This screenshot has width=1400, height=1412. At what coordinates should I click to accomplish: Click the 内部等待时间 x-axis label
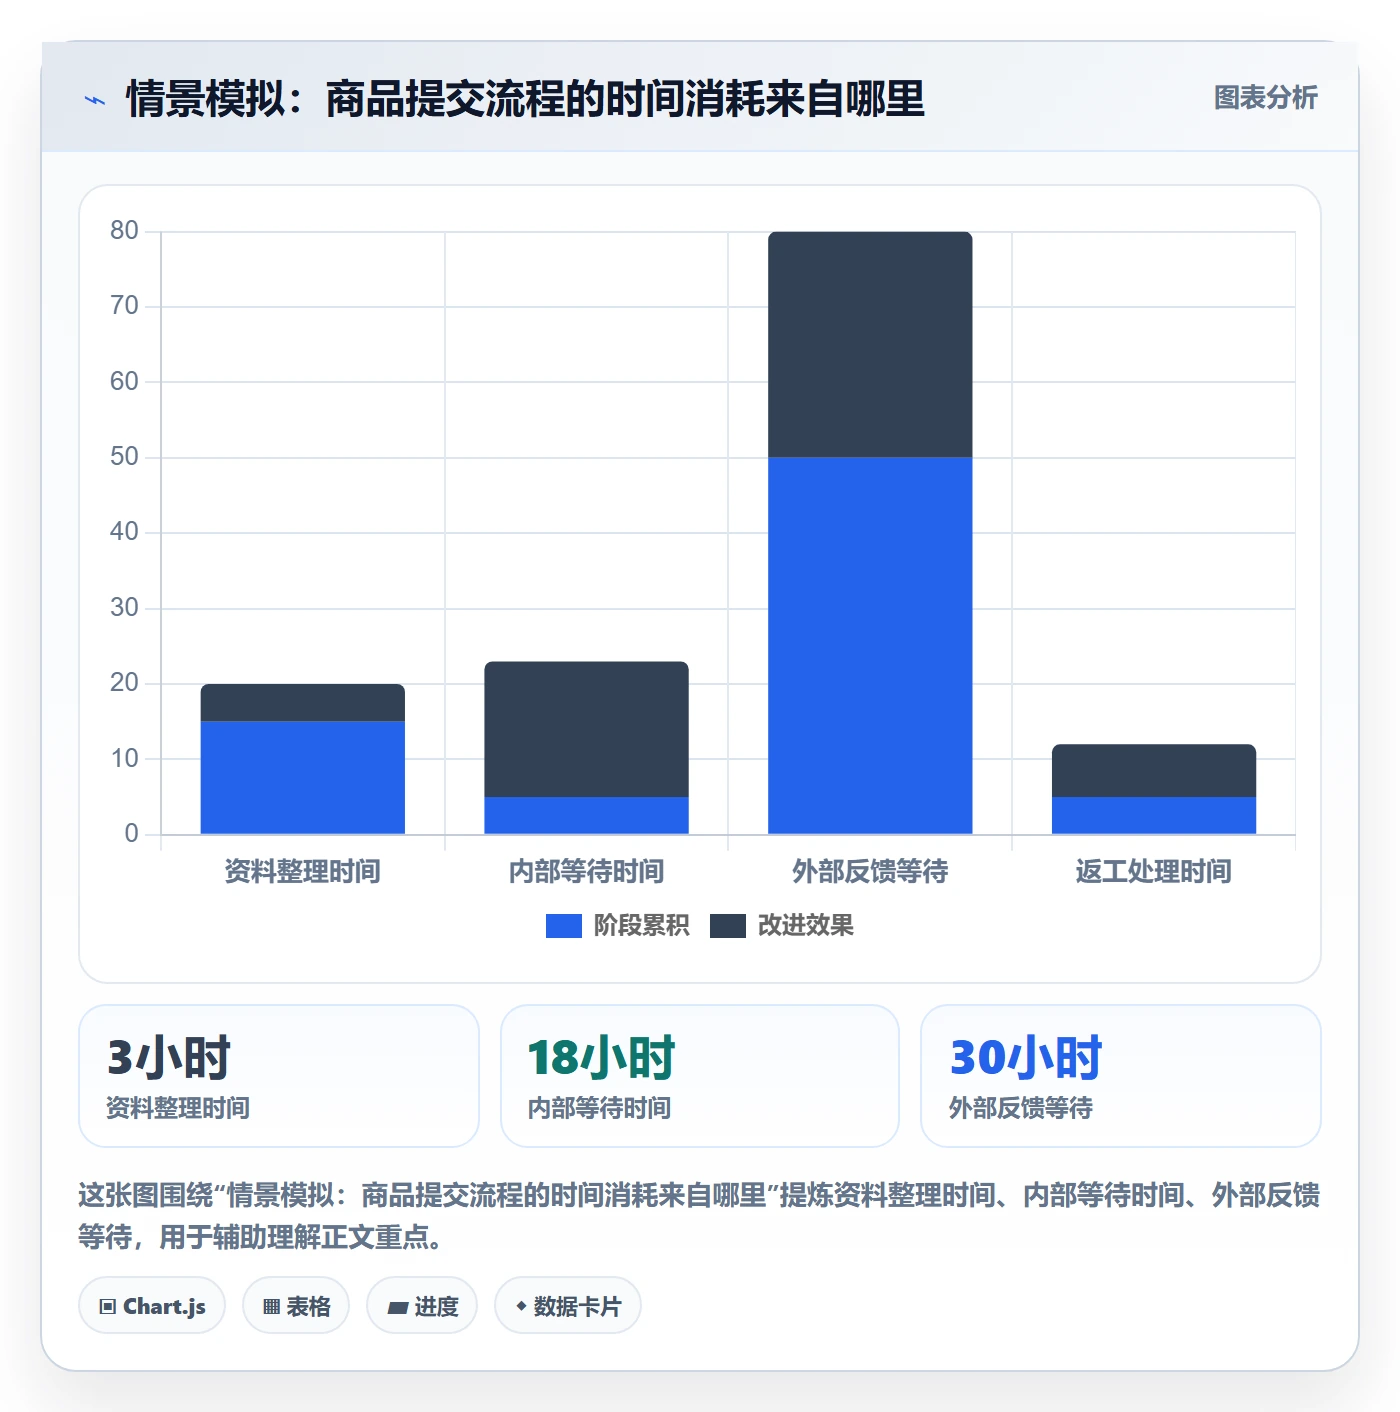click(x=587, y=872)
